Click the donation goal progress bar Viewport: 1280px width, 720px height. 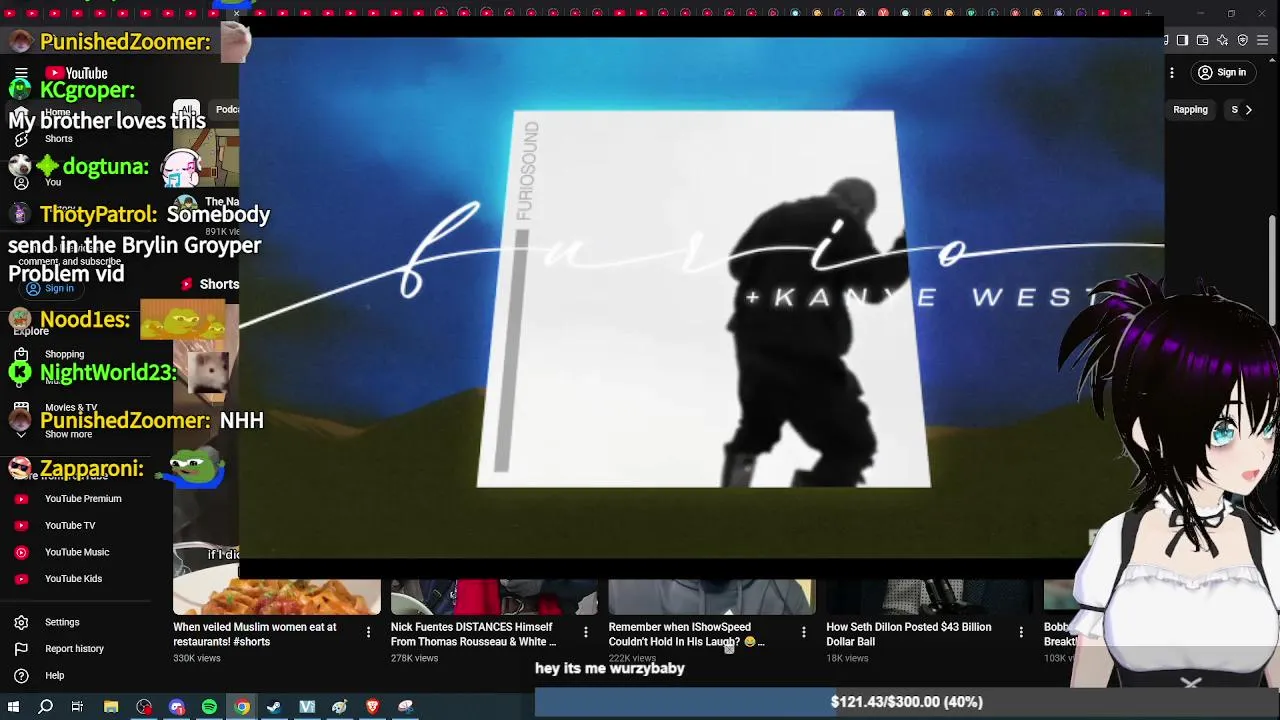click(907, 702)
